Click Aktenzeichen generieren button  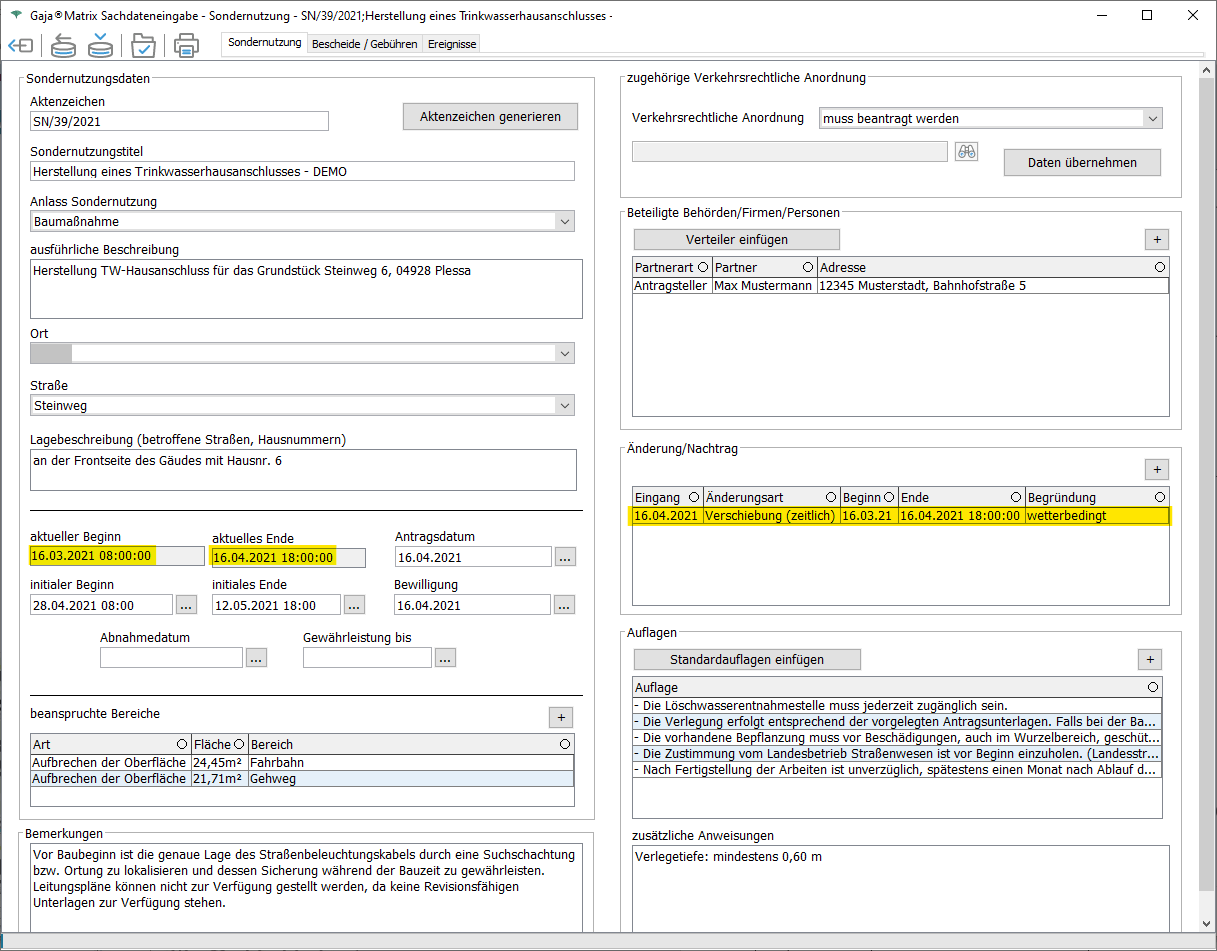pyautogui.click(x=490, y=117)
